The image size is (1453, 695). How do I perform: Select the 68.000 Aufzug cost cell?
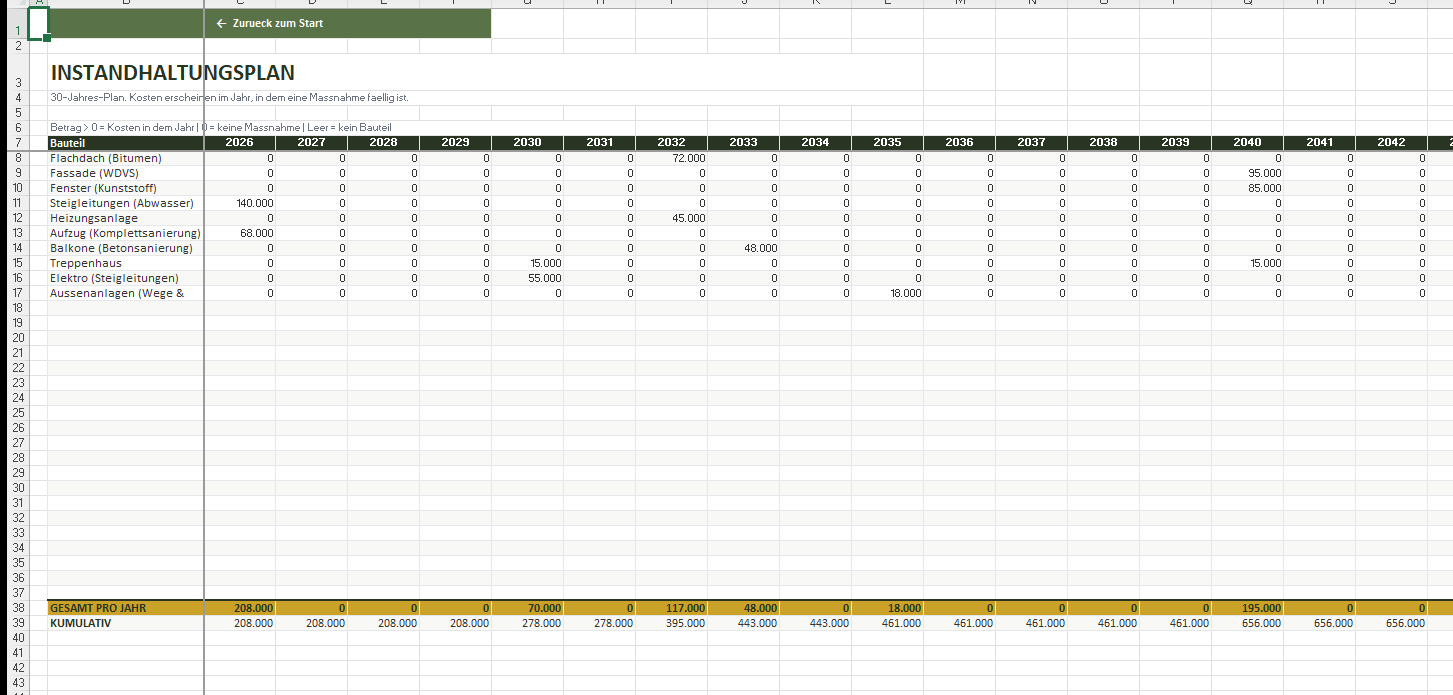tap(240, 233)
